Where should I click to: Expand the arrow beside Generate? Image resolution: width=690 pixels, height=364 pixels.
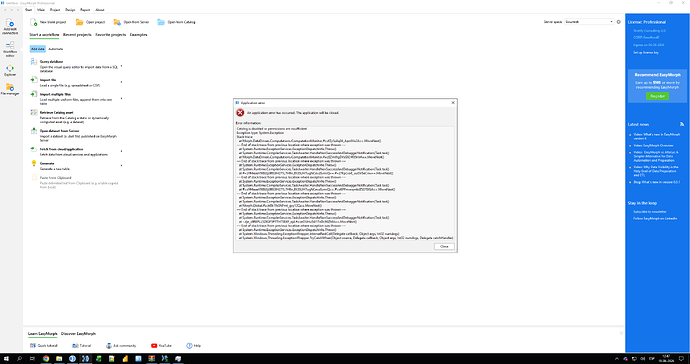tap(121, 165)
